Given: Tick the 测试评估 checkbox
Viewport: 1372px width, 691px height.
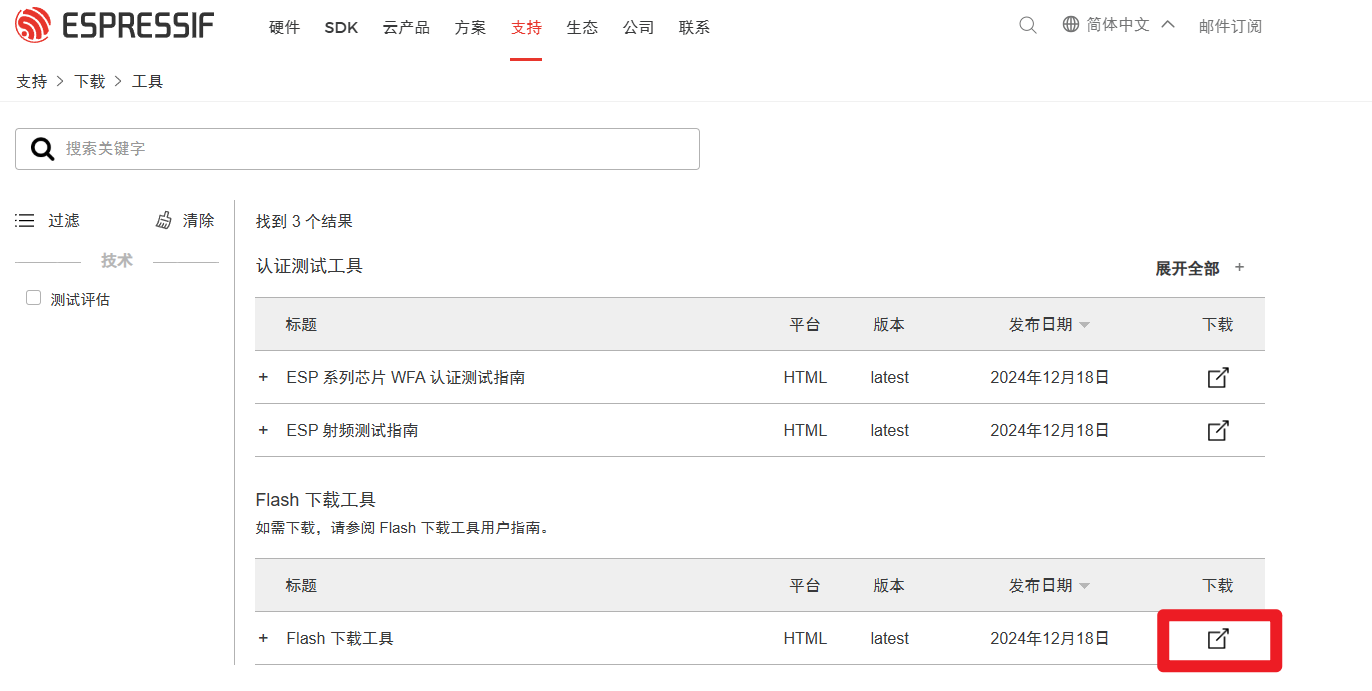Looking at the screenshot, I should [34, 298].
